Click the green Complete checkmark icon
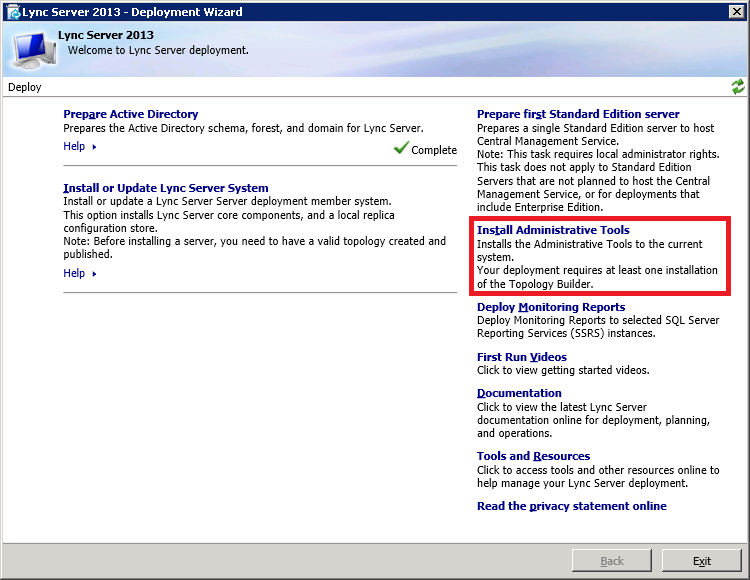The width and height of the screenshot is (750, 580). (401, 148)
